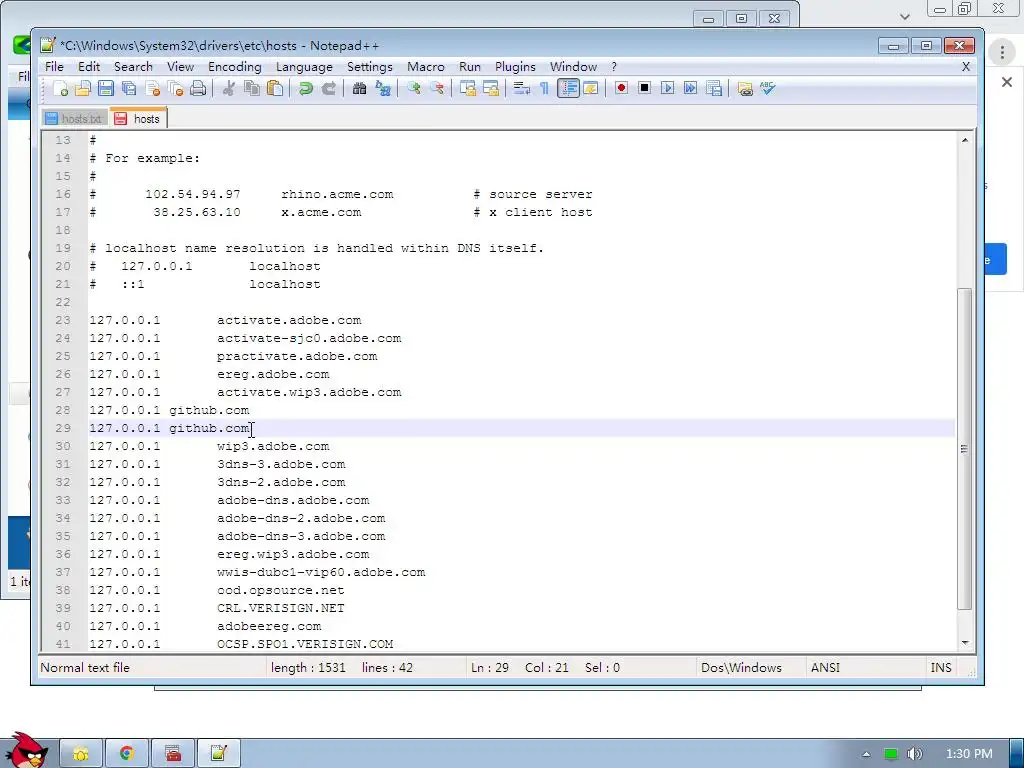Open the Plugins menu
Viewport: 1024px width, 768px height.
click(515, 67)
